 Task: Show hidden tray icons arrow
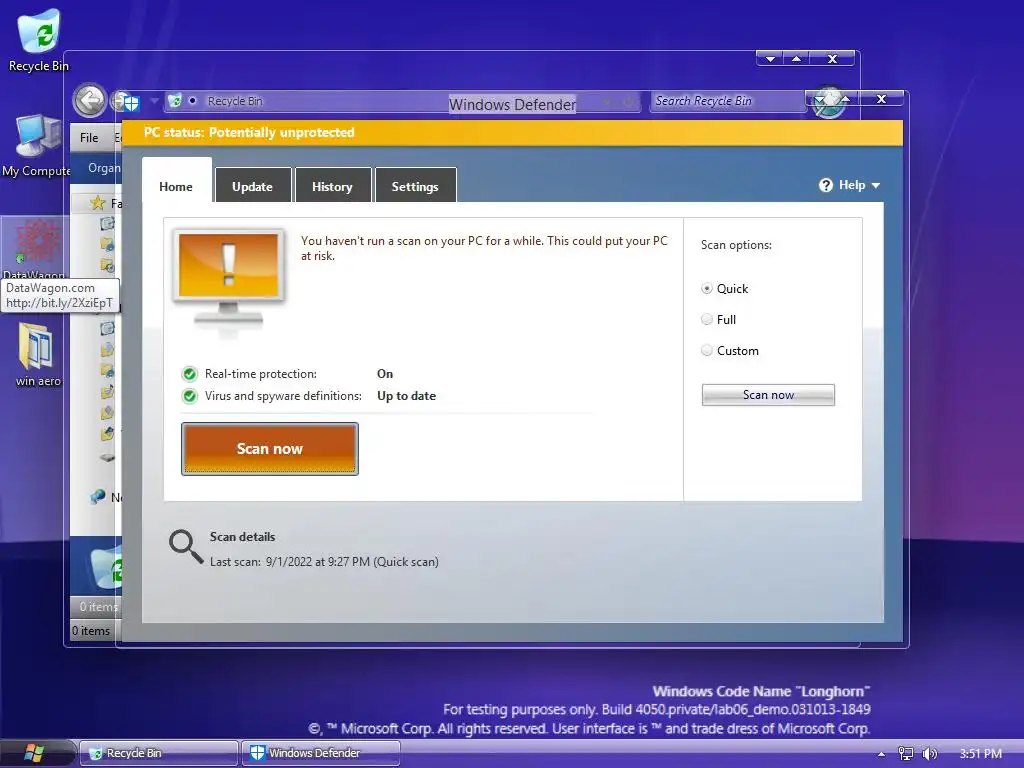tap(881, 754)
